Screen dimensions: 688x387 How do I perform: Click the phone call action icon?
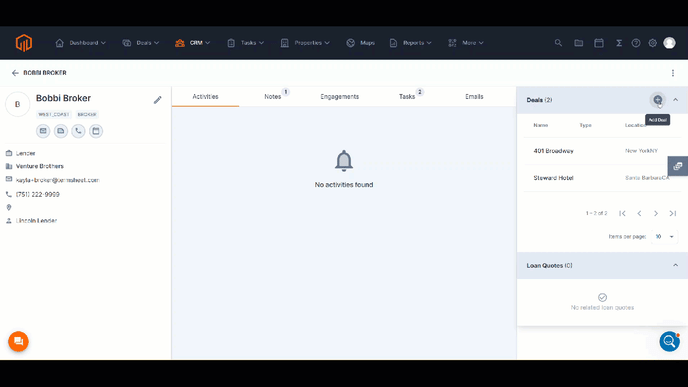coord(78,131)
